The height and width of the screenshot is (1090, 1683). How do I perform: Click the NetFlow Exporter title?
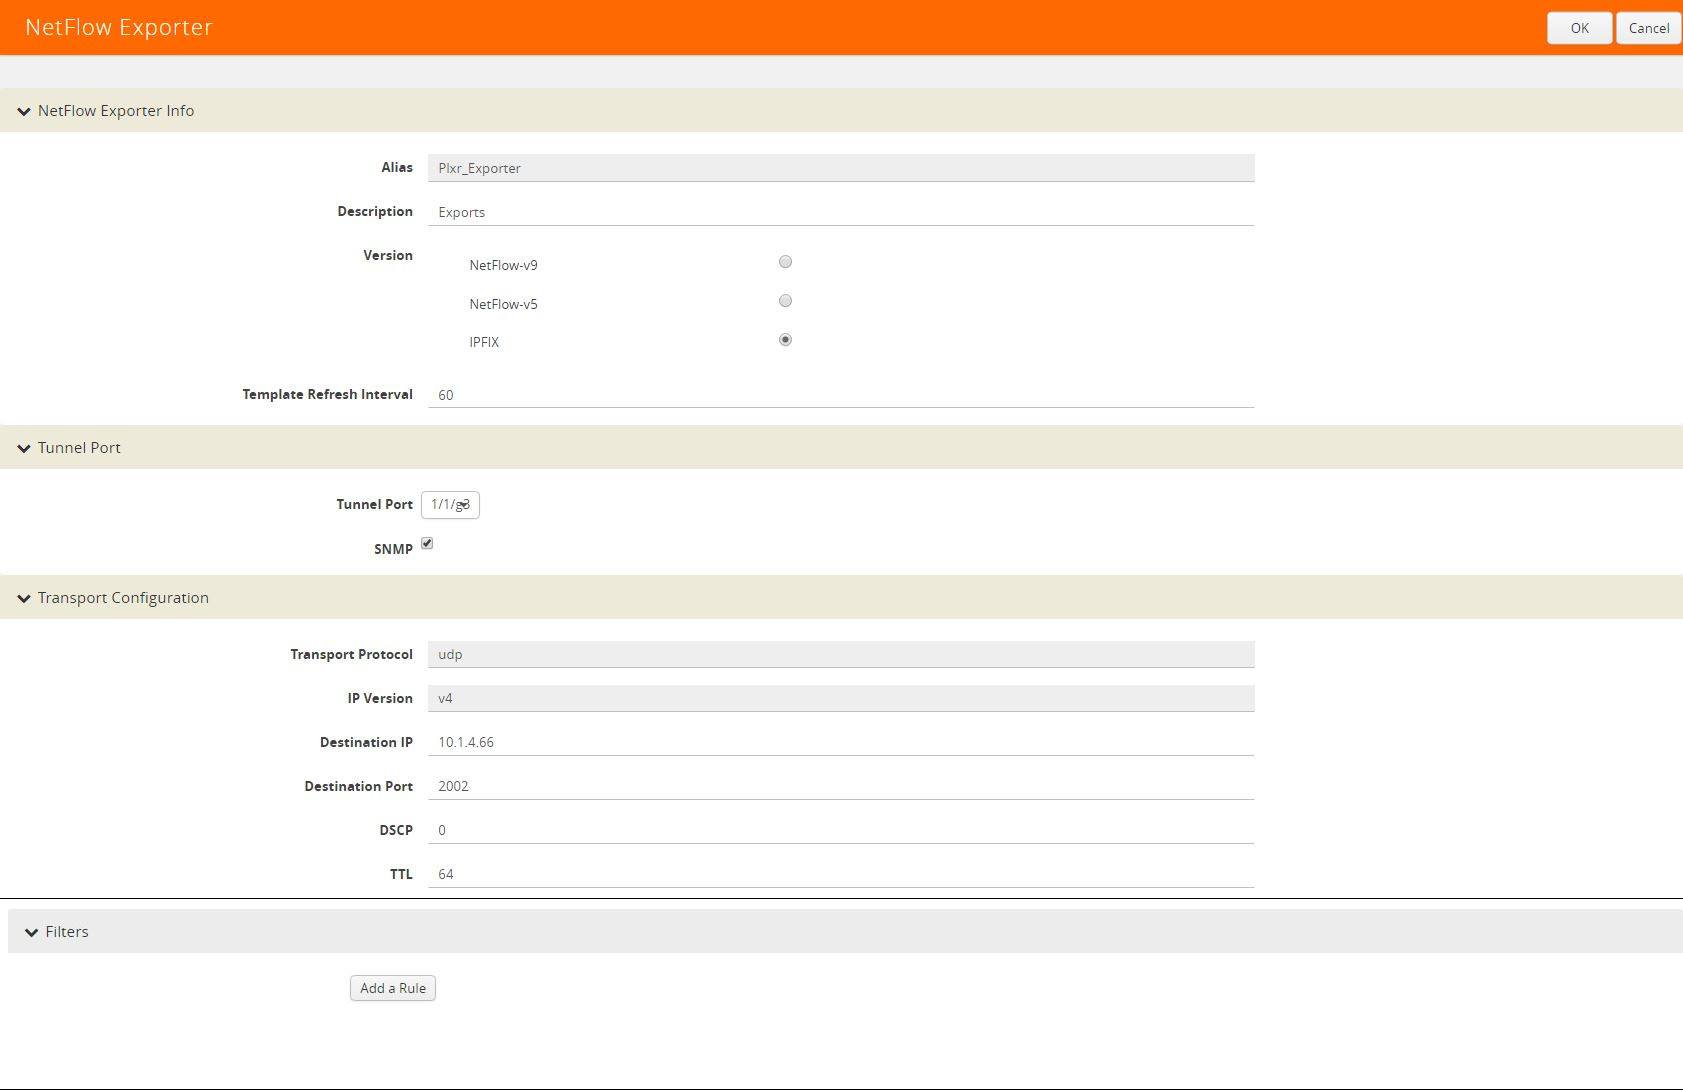[x=119, y=27]
